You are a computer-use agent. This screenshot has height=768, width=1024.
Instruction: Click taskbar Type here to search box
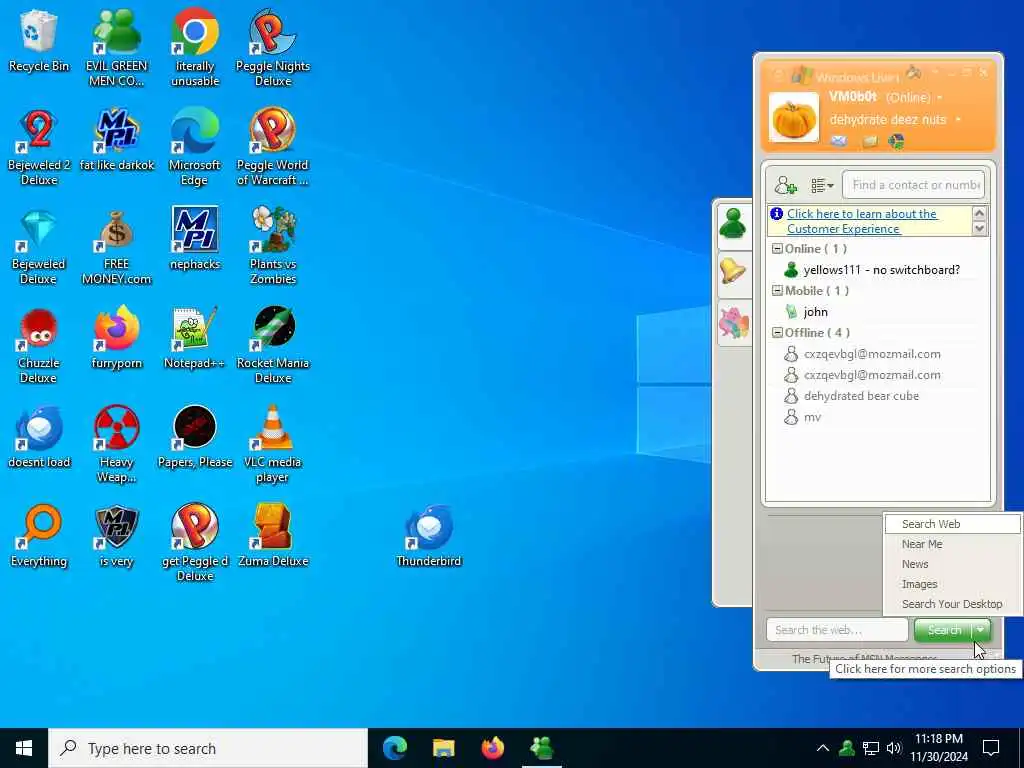coord(208,748)
